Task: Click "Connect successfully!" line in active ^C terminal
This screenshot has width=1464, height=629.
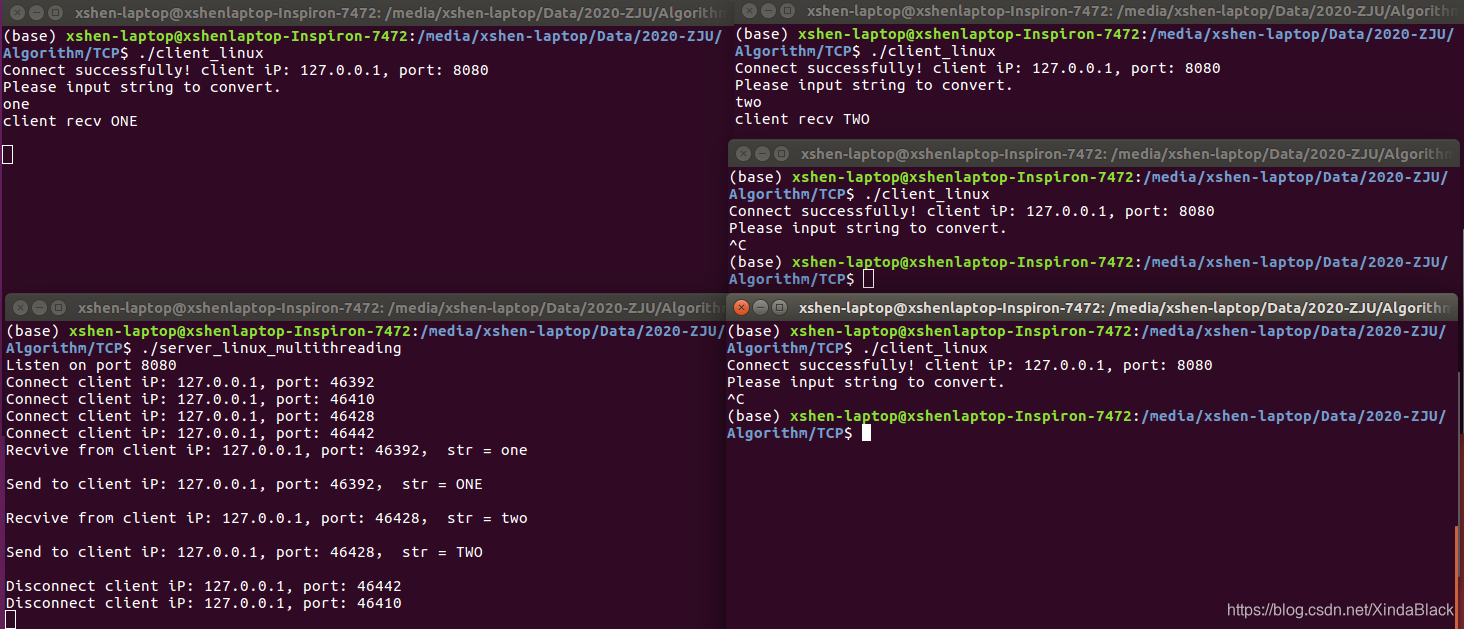Action: click(x=970, y=365)
